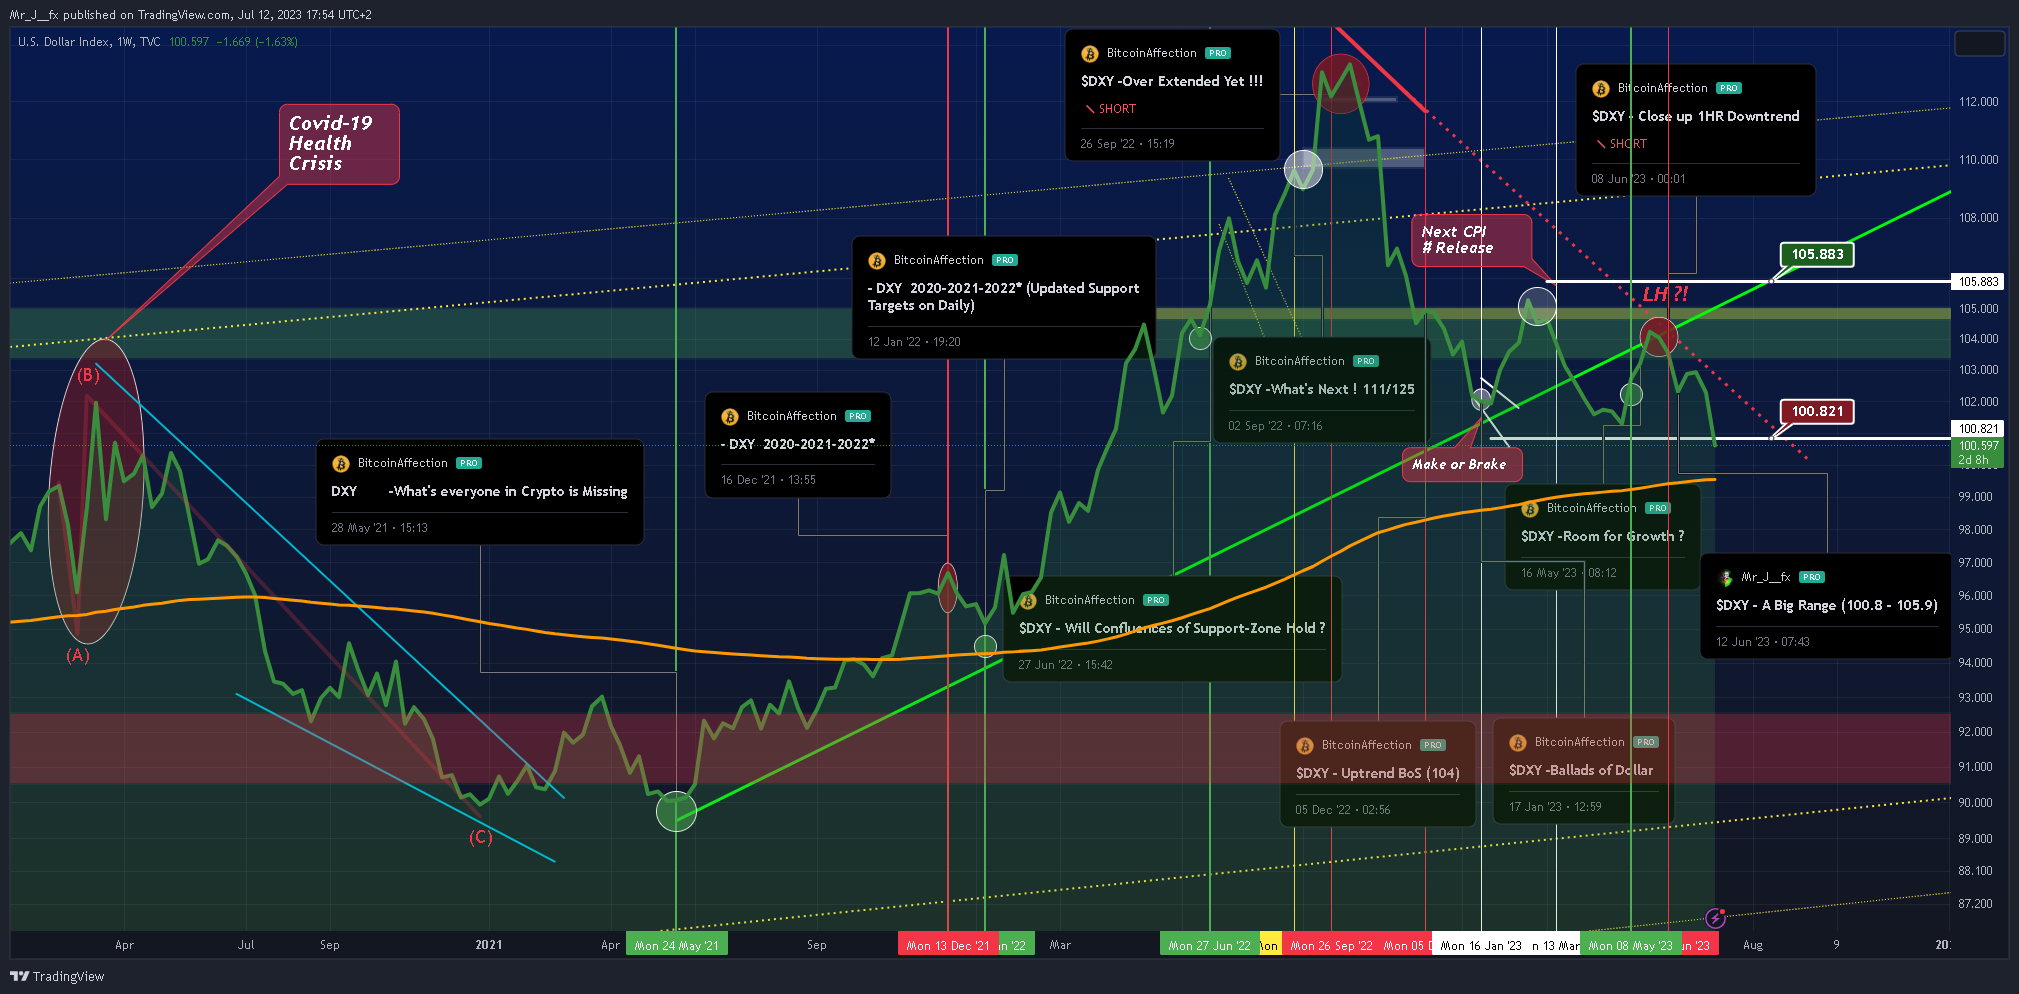Click the BitcoinAffection author name on the 16 Dec '21 card
Screen dimensions: 2019x994
tap(791, 416)
